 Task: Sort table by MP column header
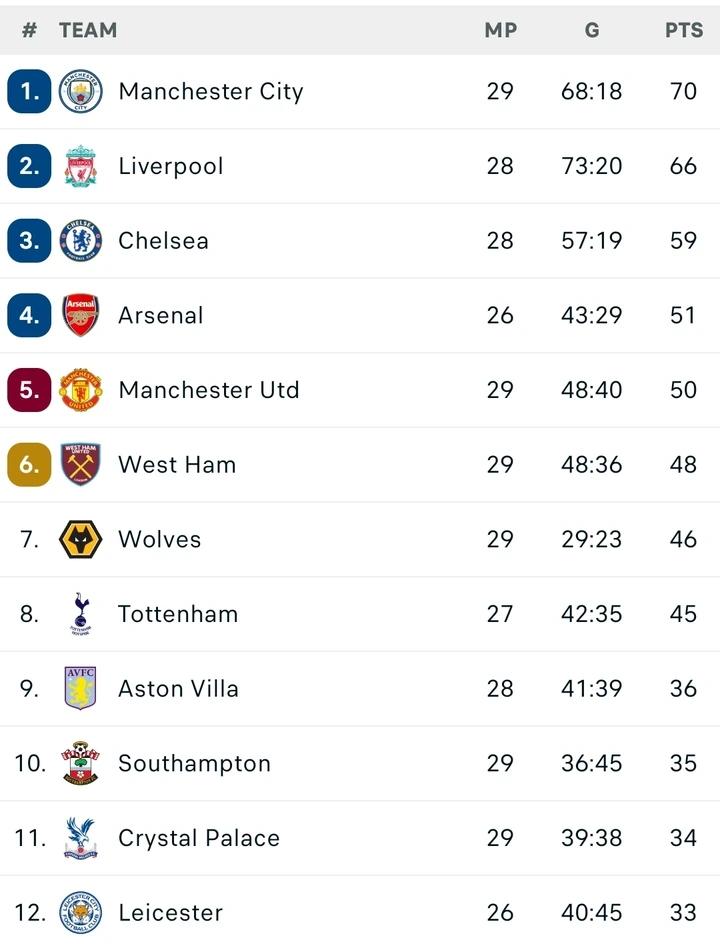500,30
